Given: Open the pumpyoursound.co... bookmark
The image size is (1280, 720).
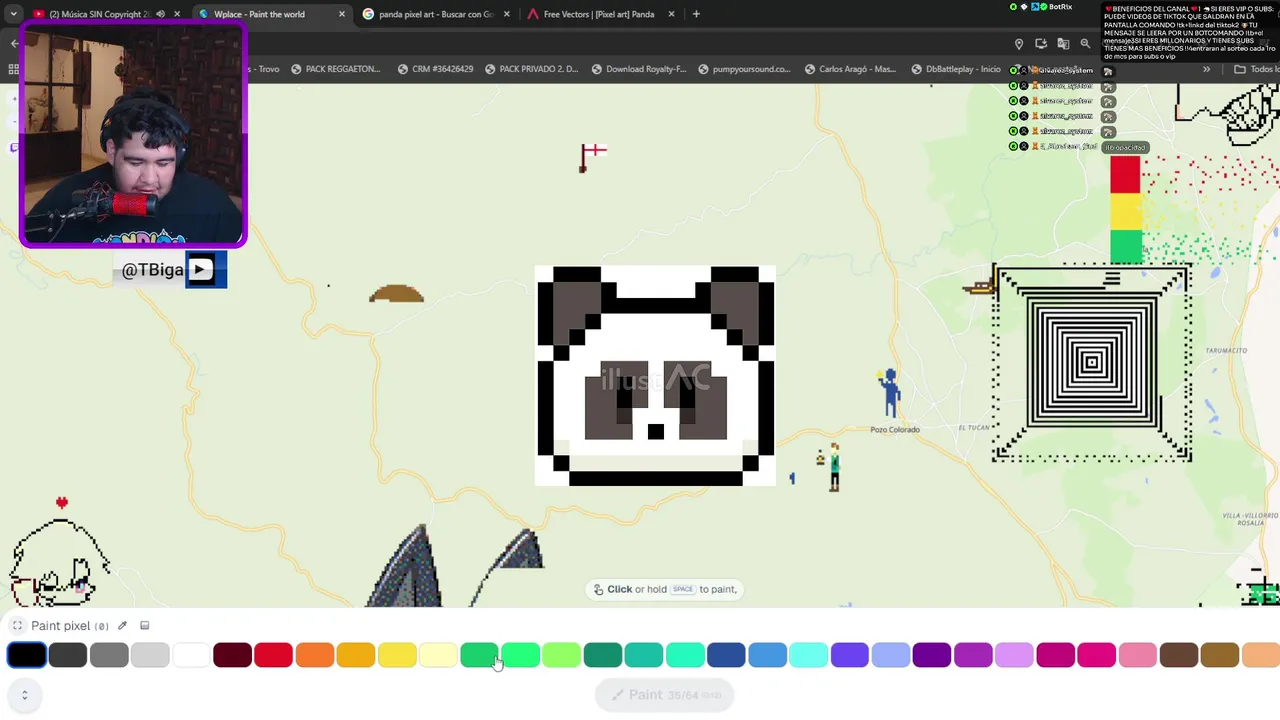Looking at the screenshot, I should [744, 69].
